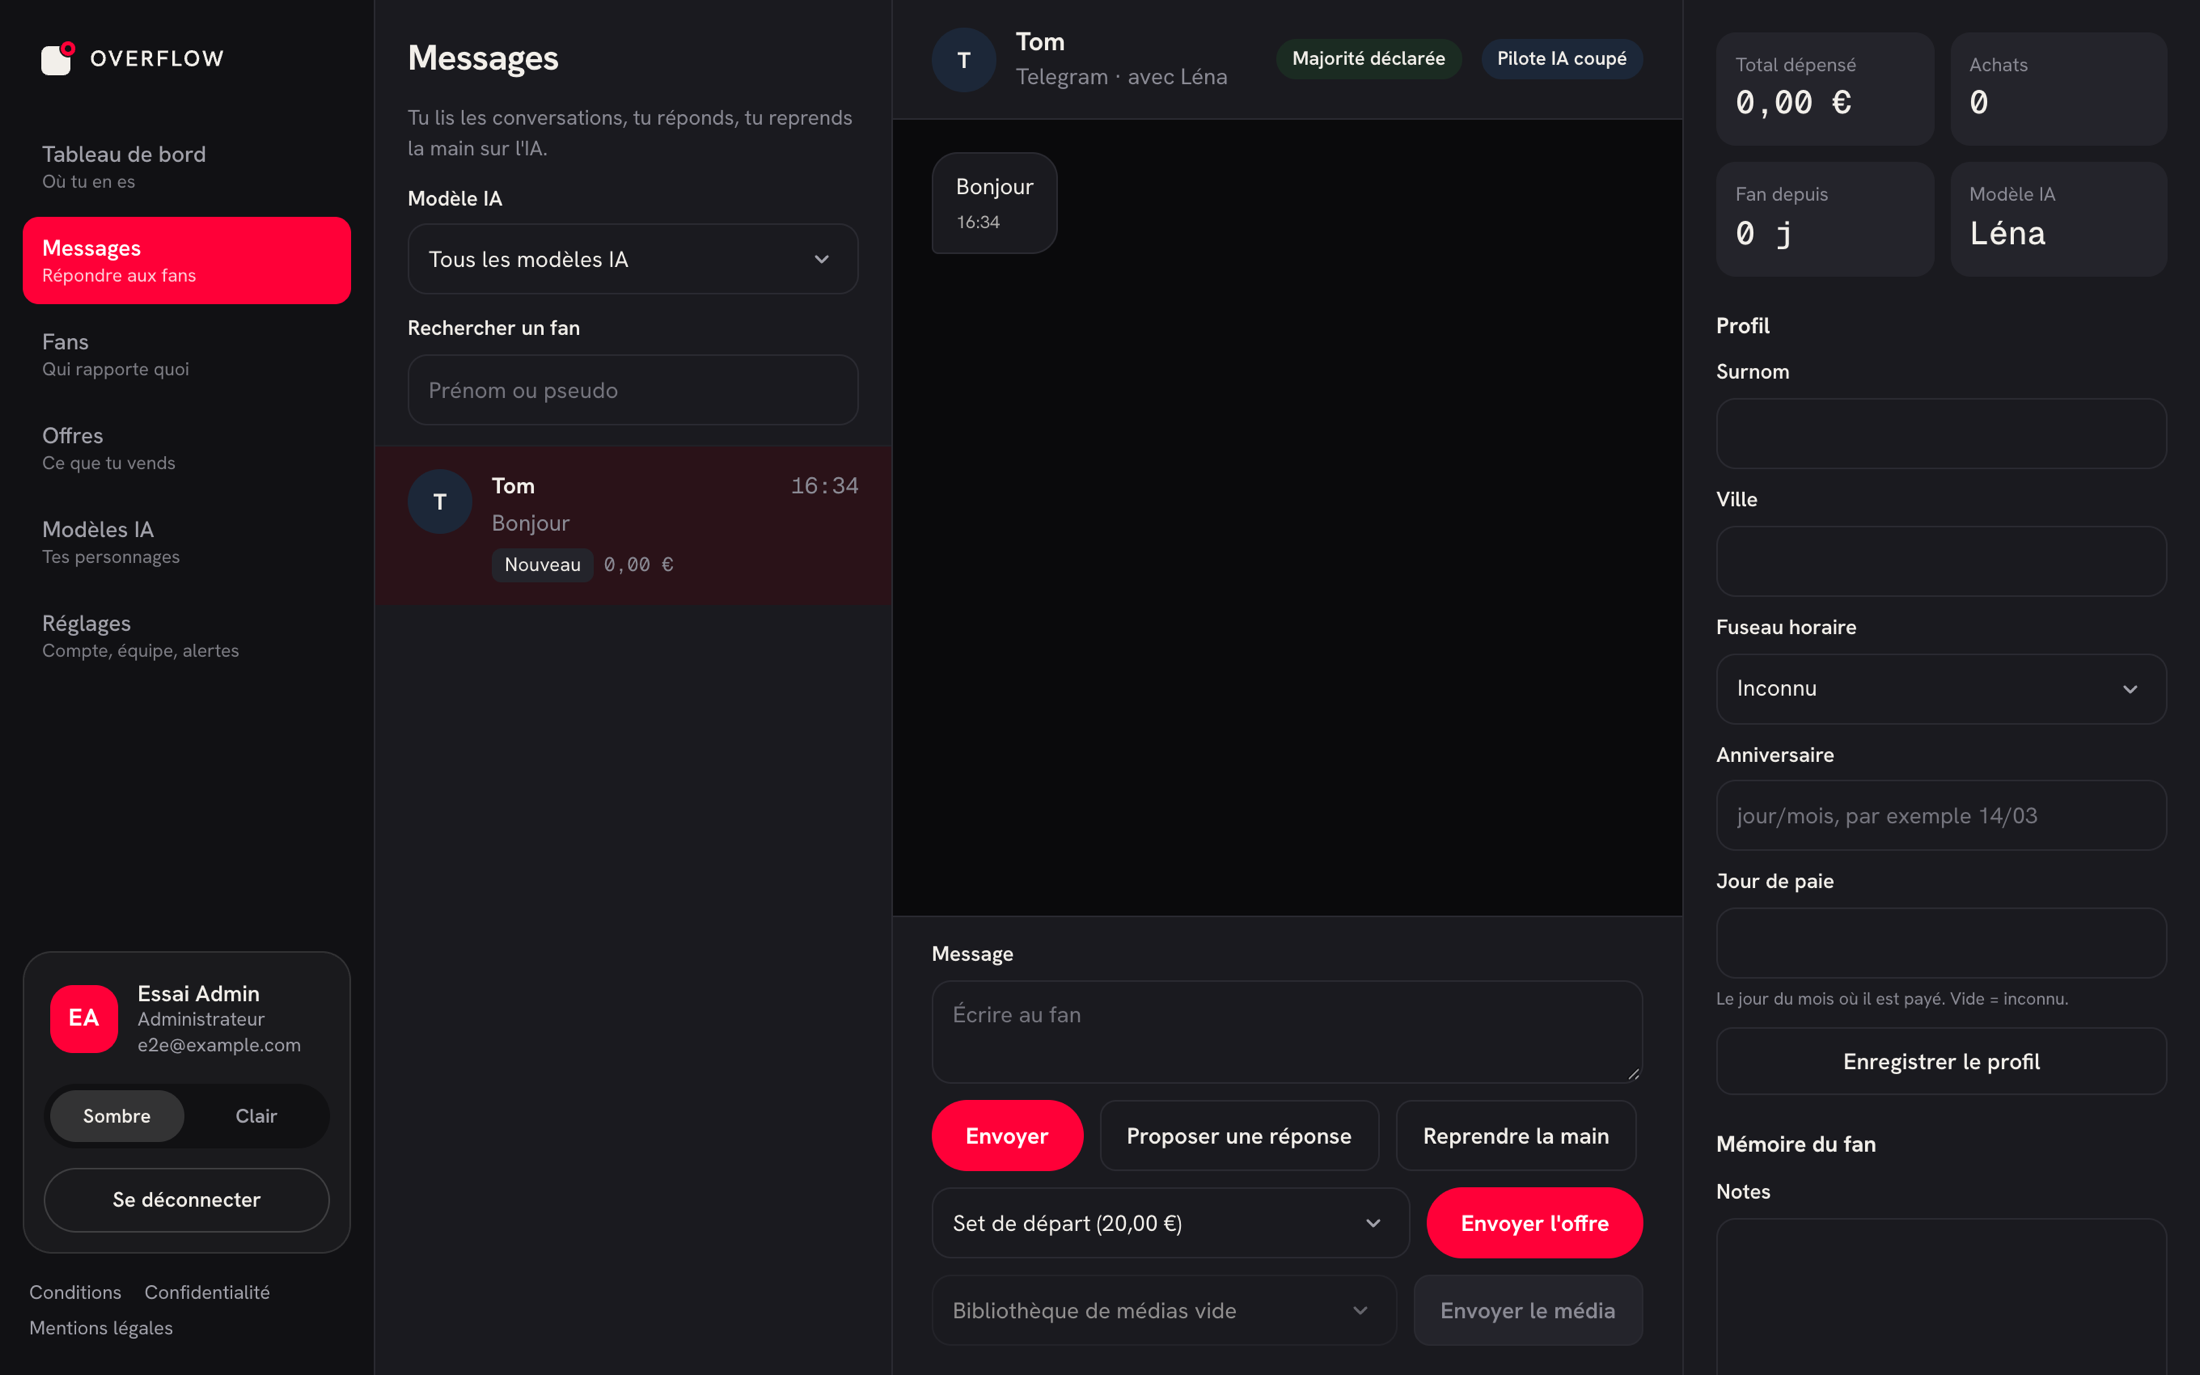Open the Mentions légales link
Image resolution: width=2200 pixels, height=1375 pixels.
101,1328
